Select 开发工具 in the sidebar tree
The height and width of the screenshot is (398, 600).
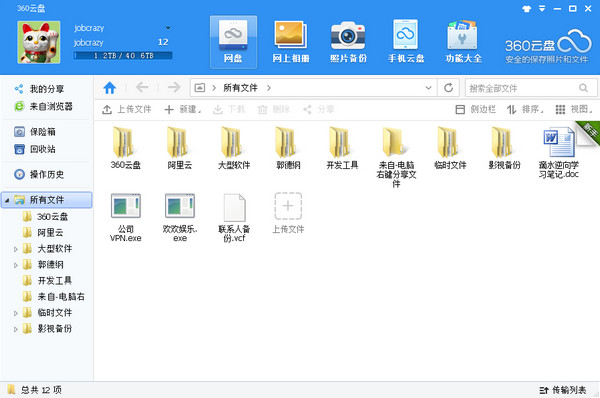pos(47,281)
